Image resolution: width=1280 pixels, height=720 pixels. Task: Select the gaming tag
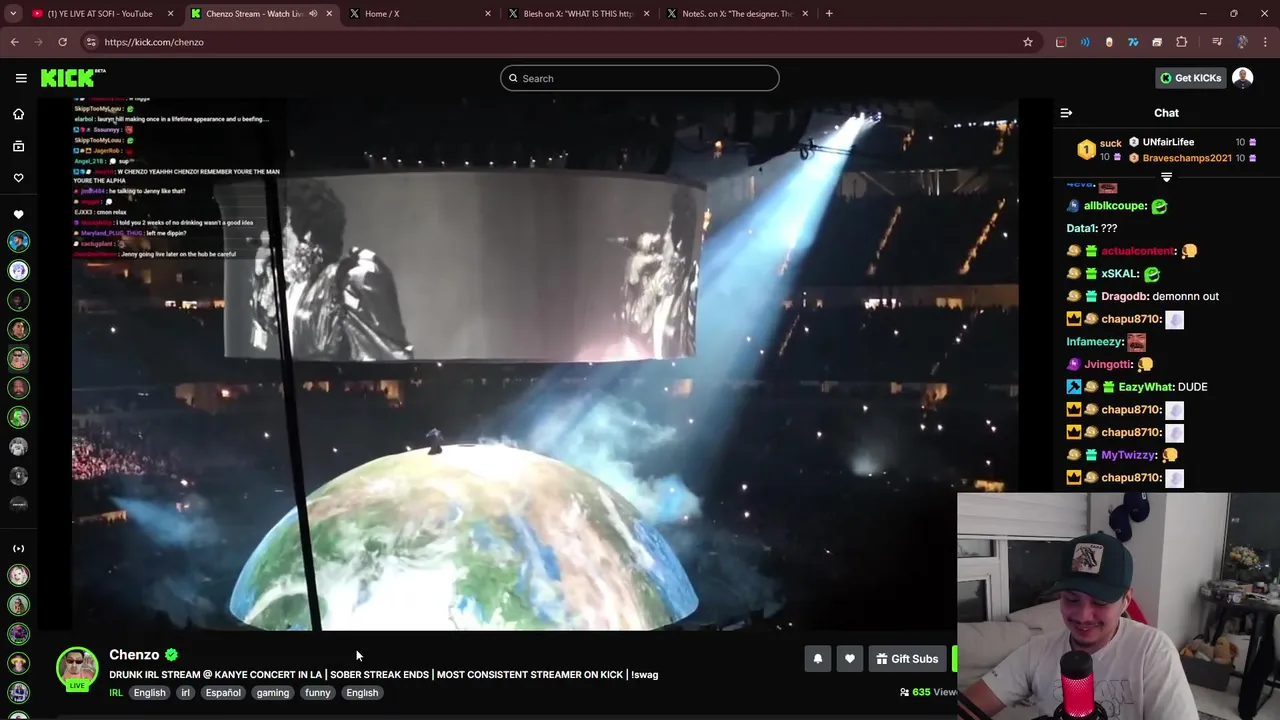[x=272, y=693]
